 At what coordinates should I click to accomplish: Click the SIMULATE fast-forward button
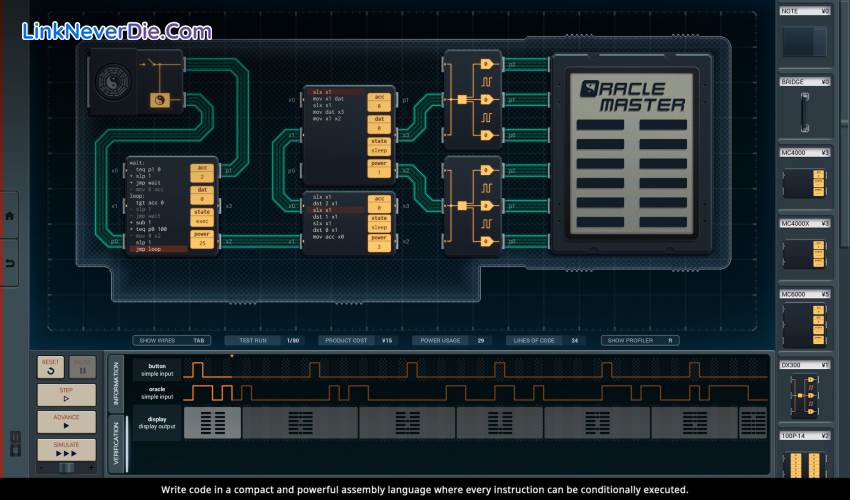click(x=66, y=449)
